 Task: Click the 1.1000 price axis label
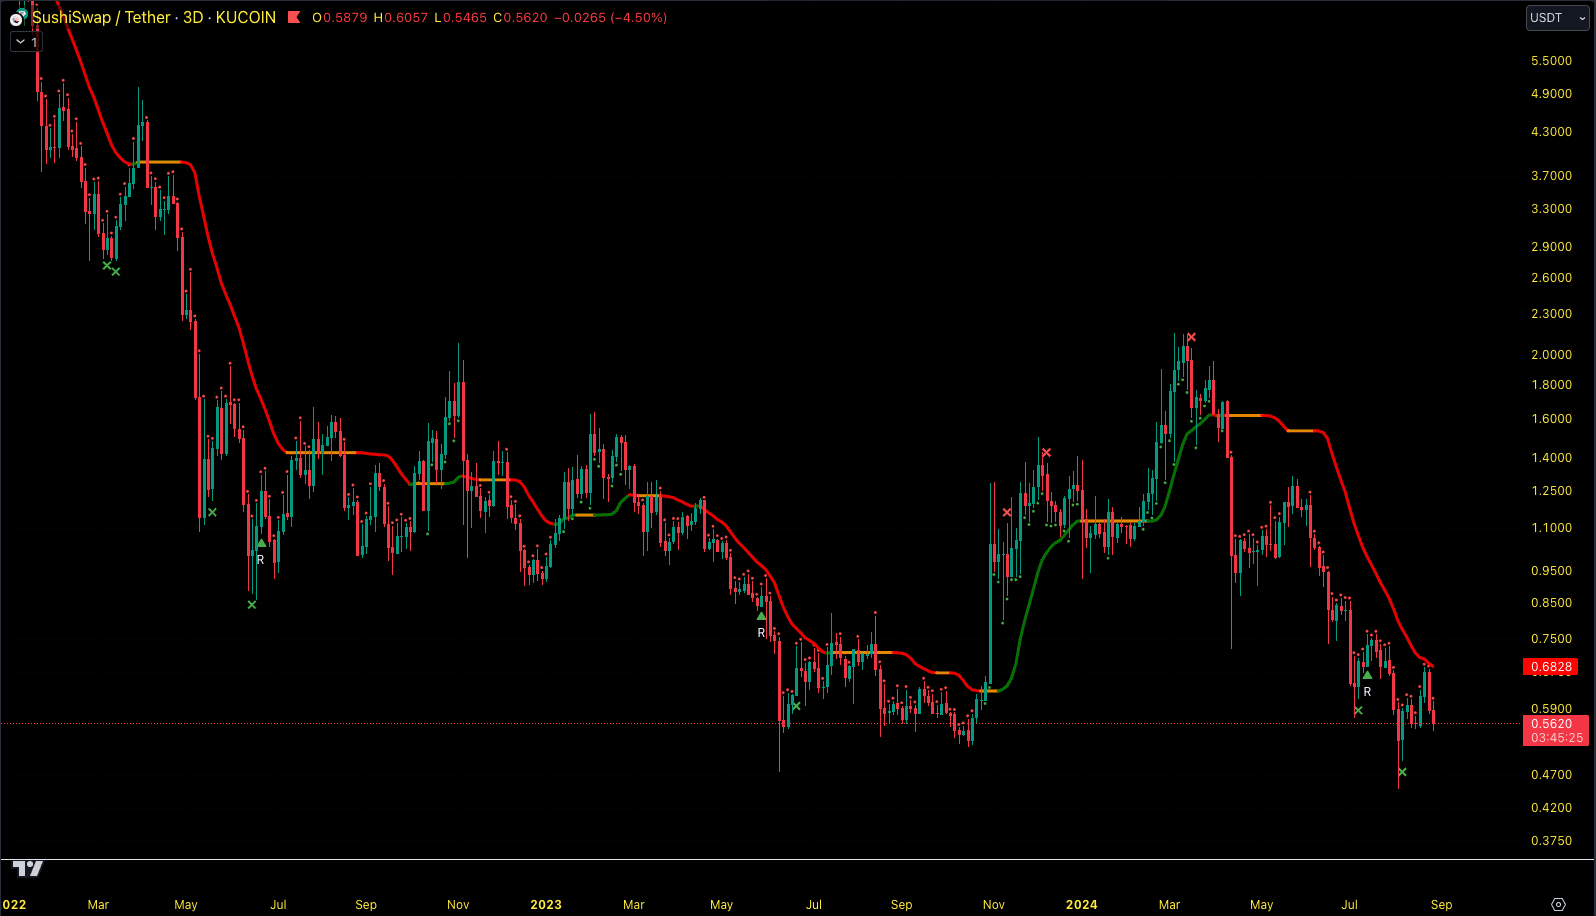[1551, 528]
